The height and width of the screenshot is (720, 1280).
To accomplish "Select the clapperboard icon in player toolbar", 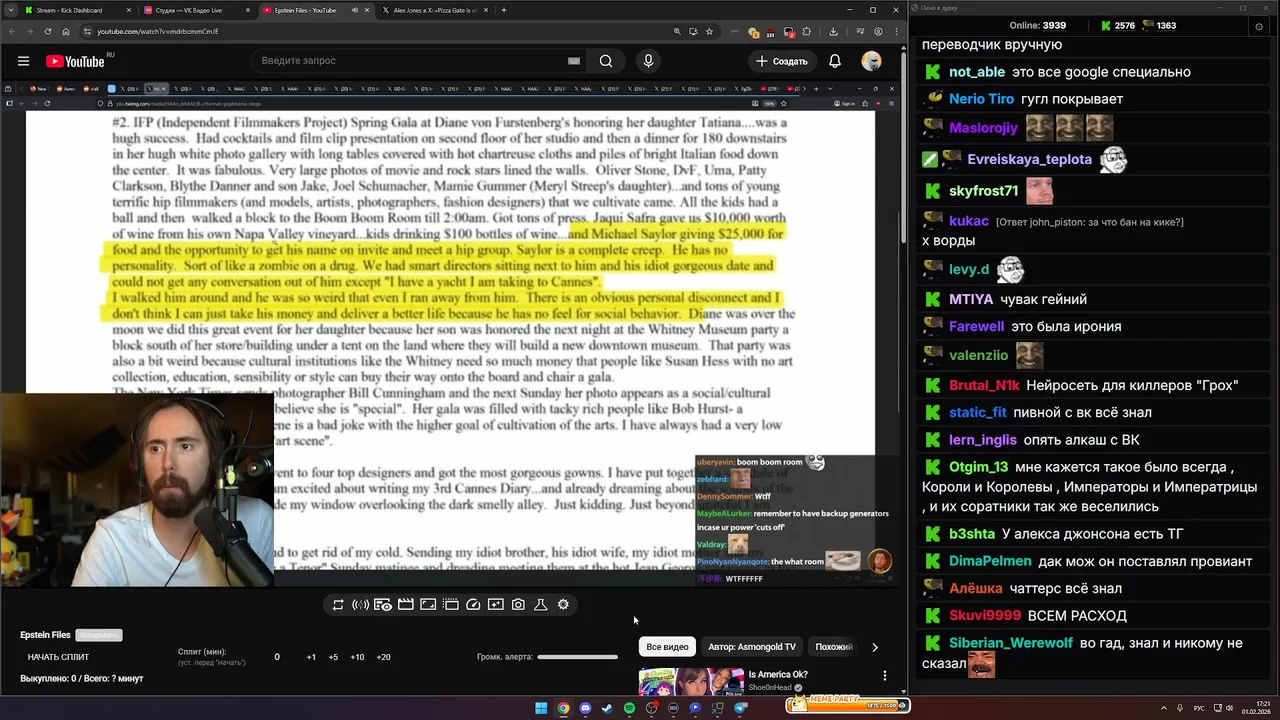I will point(406,604).
